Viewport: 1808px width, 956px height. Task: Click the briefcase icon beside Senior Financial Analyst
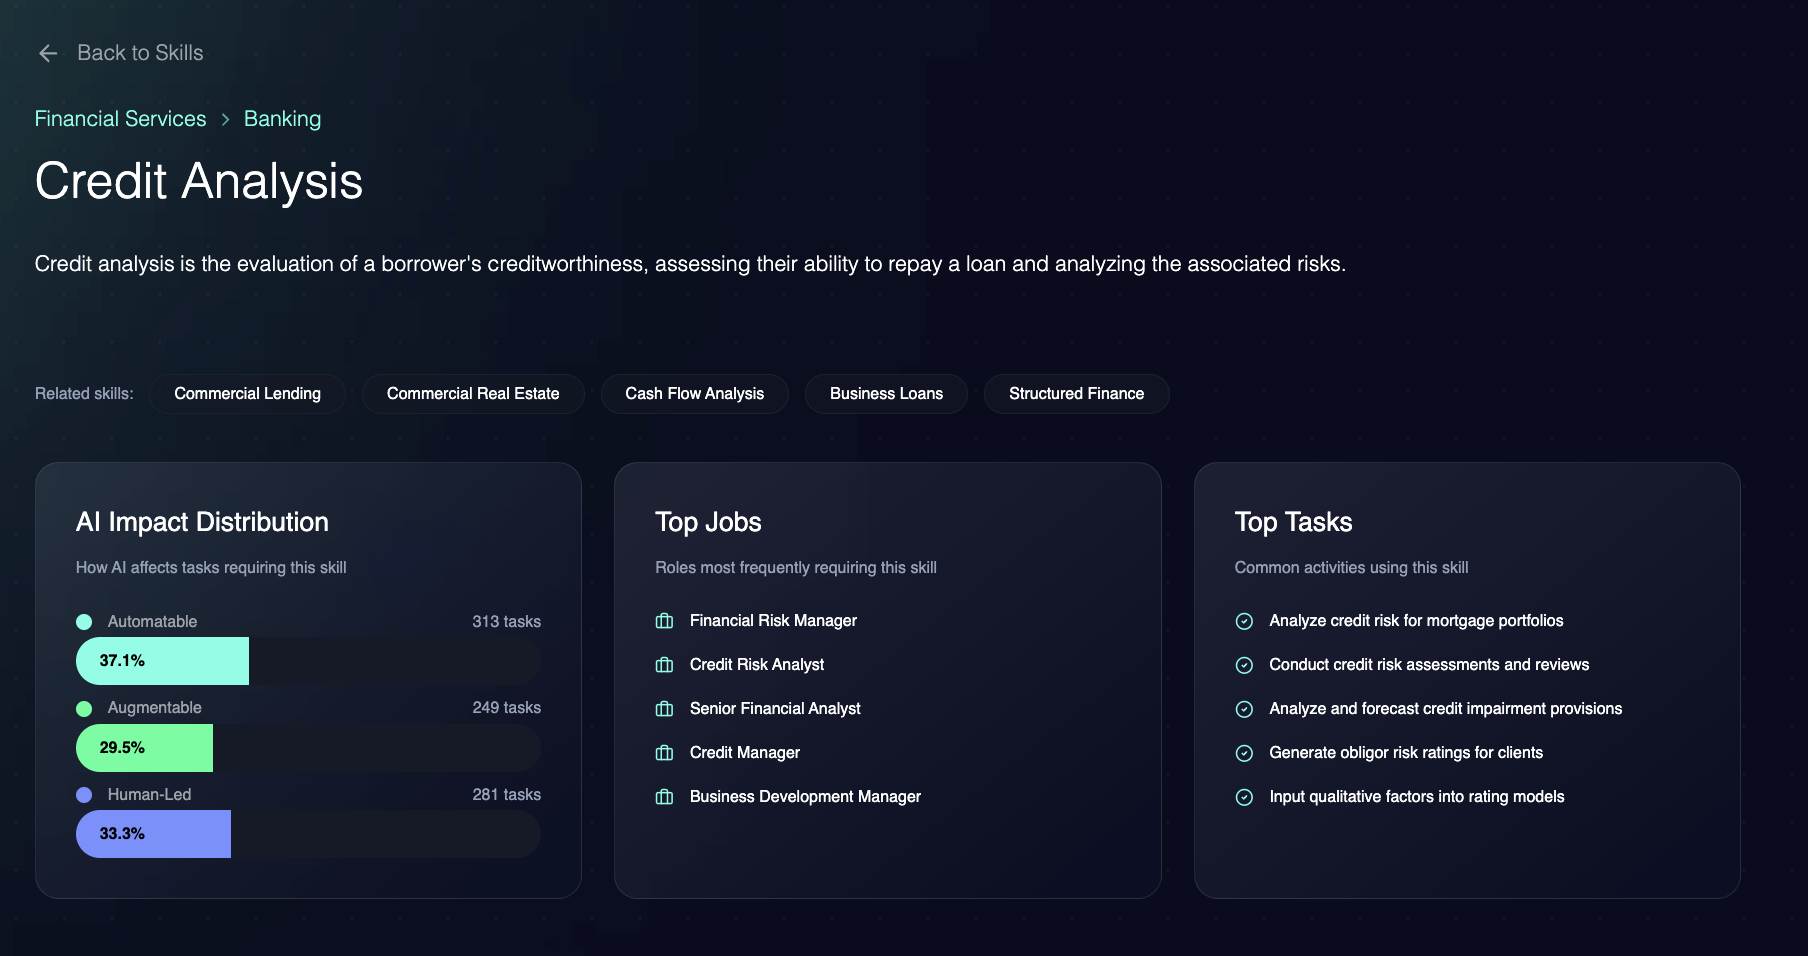(x=664, y=709)
